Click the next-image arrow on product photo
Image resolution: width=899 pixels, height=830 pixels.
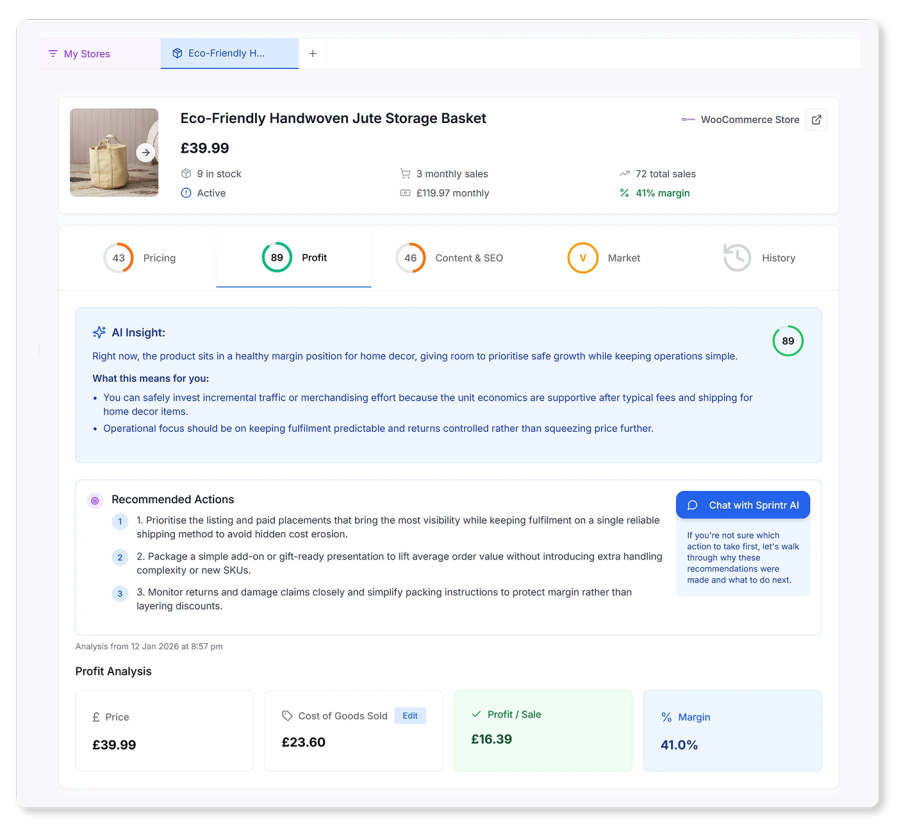click(146, 152)
